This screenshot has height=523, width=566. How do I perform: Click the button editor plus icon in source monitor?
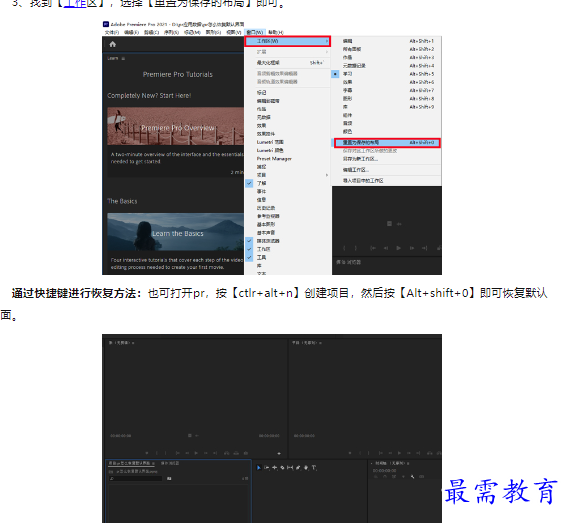279,453
